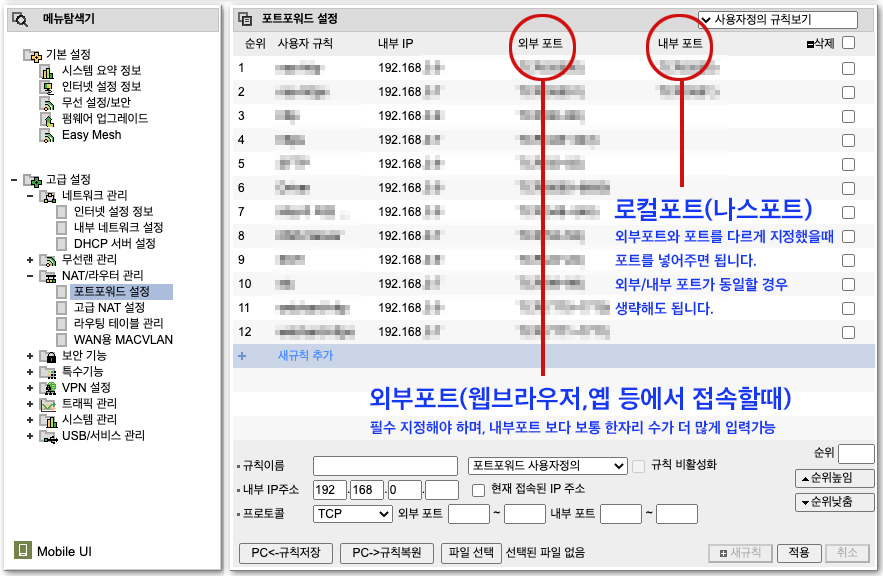Image resolution: width=883 pixels, height=576 pixels.
Task: Click the 네트워크 관리 folder icon
Action: click(x=48, y=196)
